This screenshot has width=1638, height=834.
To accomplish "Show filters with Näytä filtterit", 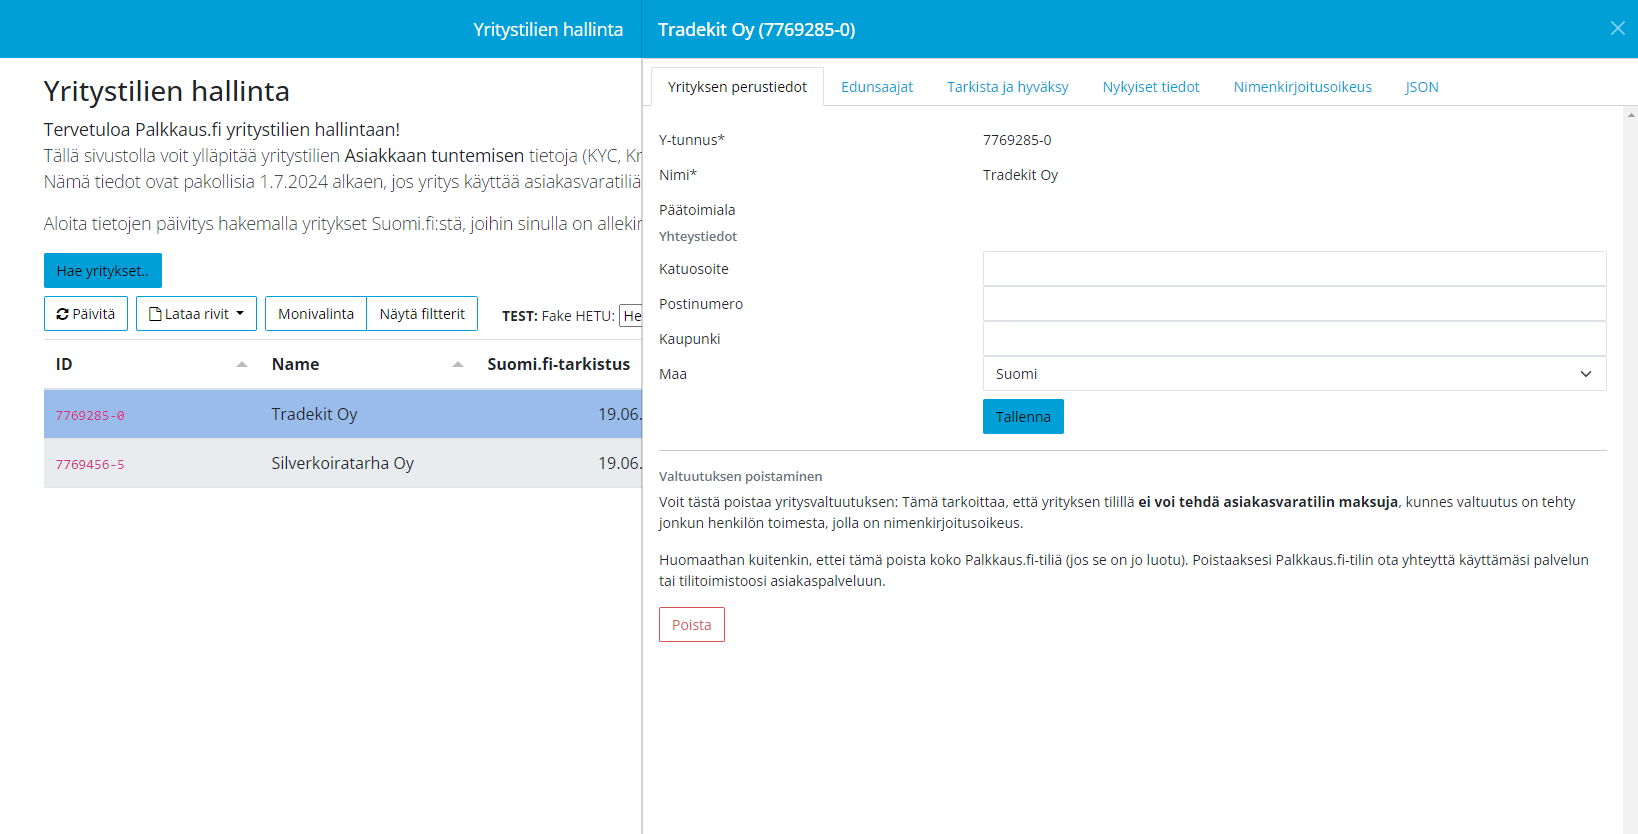I will coord(422,314).
